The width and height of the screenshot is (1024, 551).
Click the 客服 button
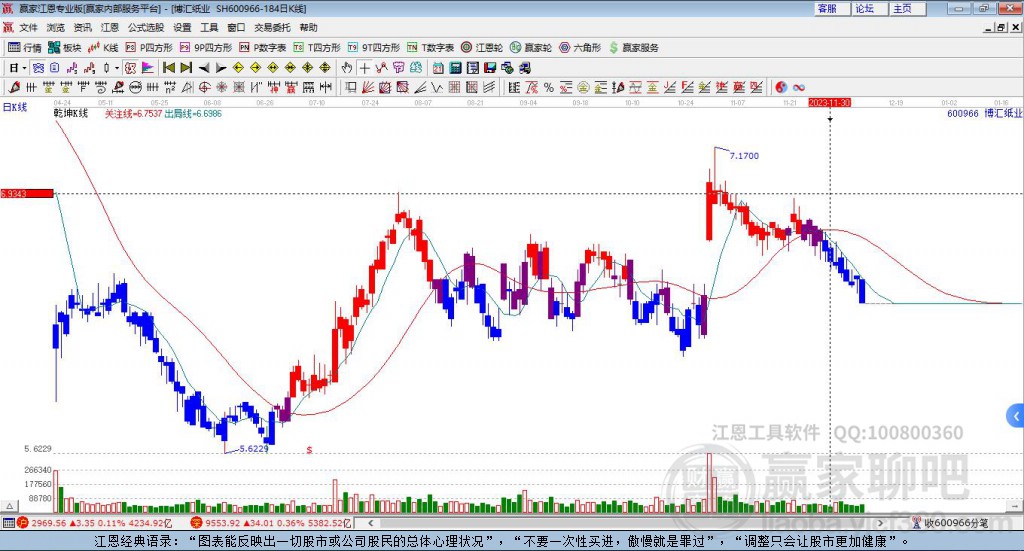point(831,8)
